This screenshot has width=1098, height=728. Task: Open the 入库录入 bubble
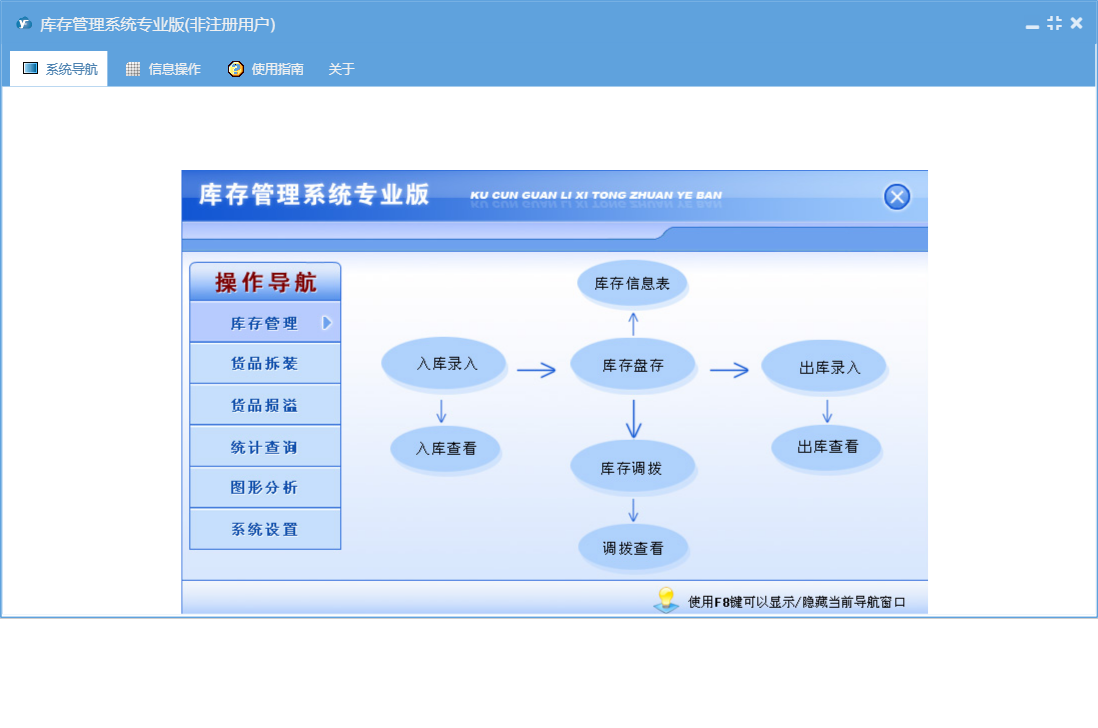click(x=443, y=363)
